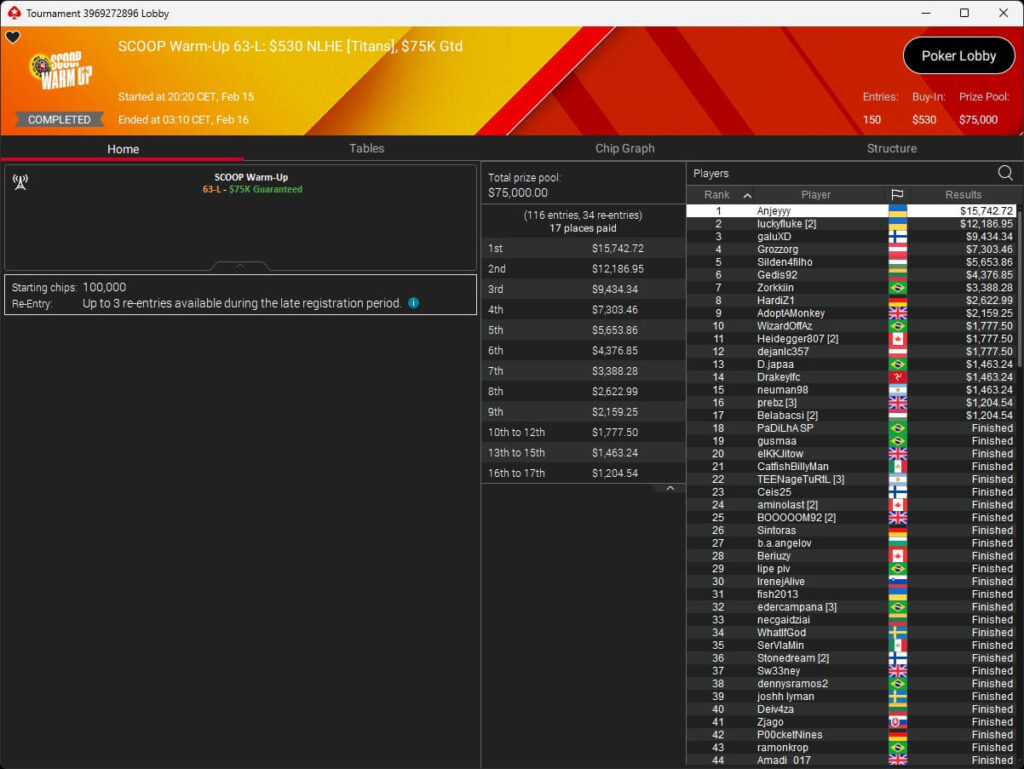Click the PokerStars logo in title bar

pyautogui.click(x=12, y=13)
